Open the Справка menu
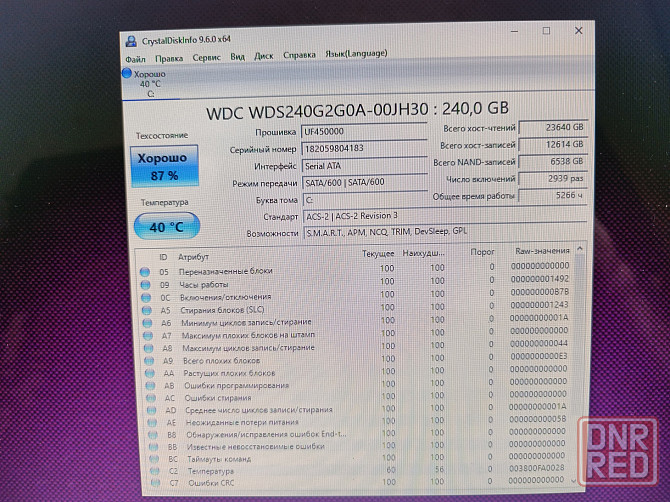Image resolution: width=670 pixels, height=502 pixels. pos(299,55)
